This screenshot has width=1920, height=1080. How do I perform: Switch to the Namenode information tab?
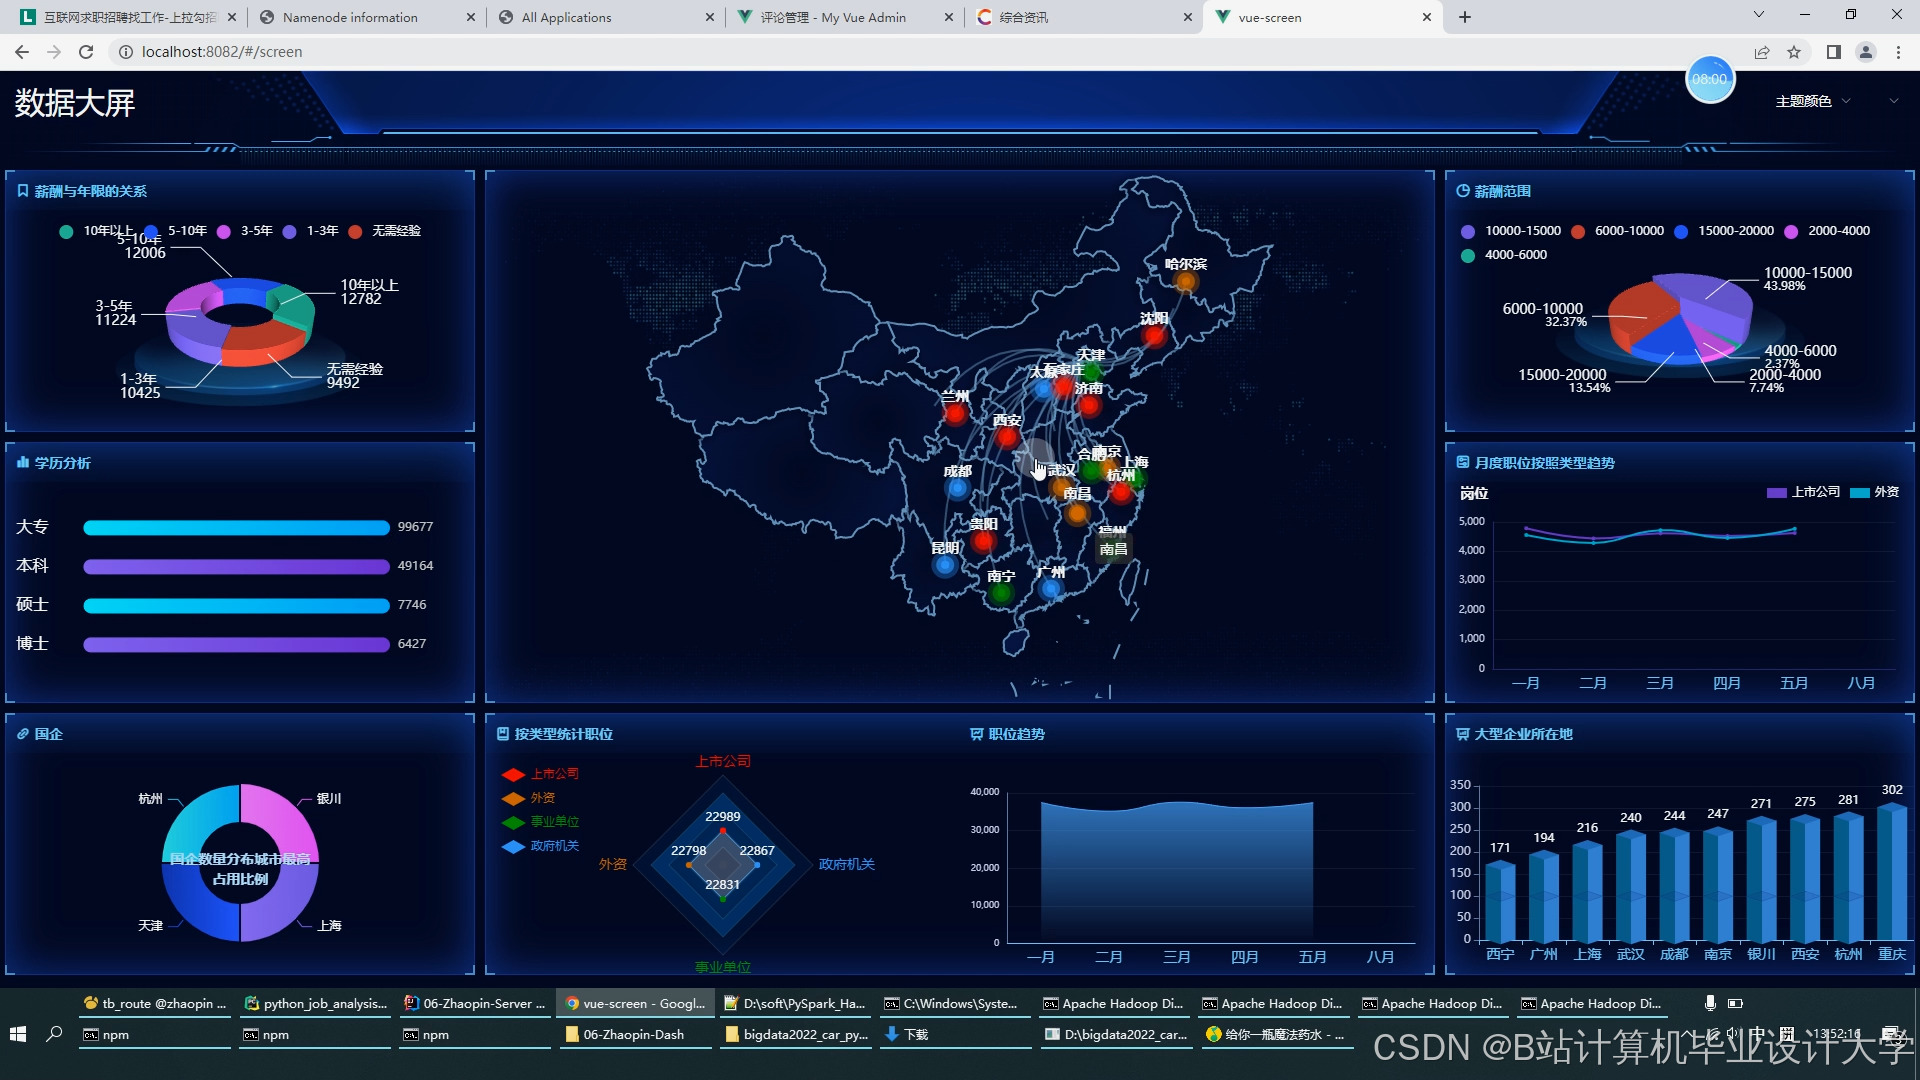click(x=350, y=17)
